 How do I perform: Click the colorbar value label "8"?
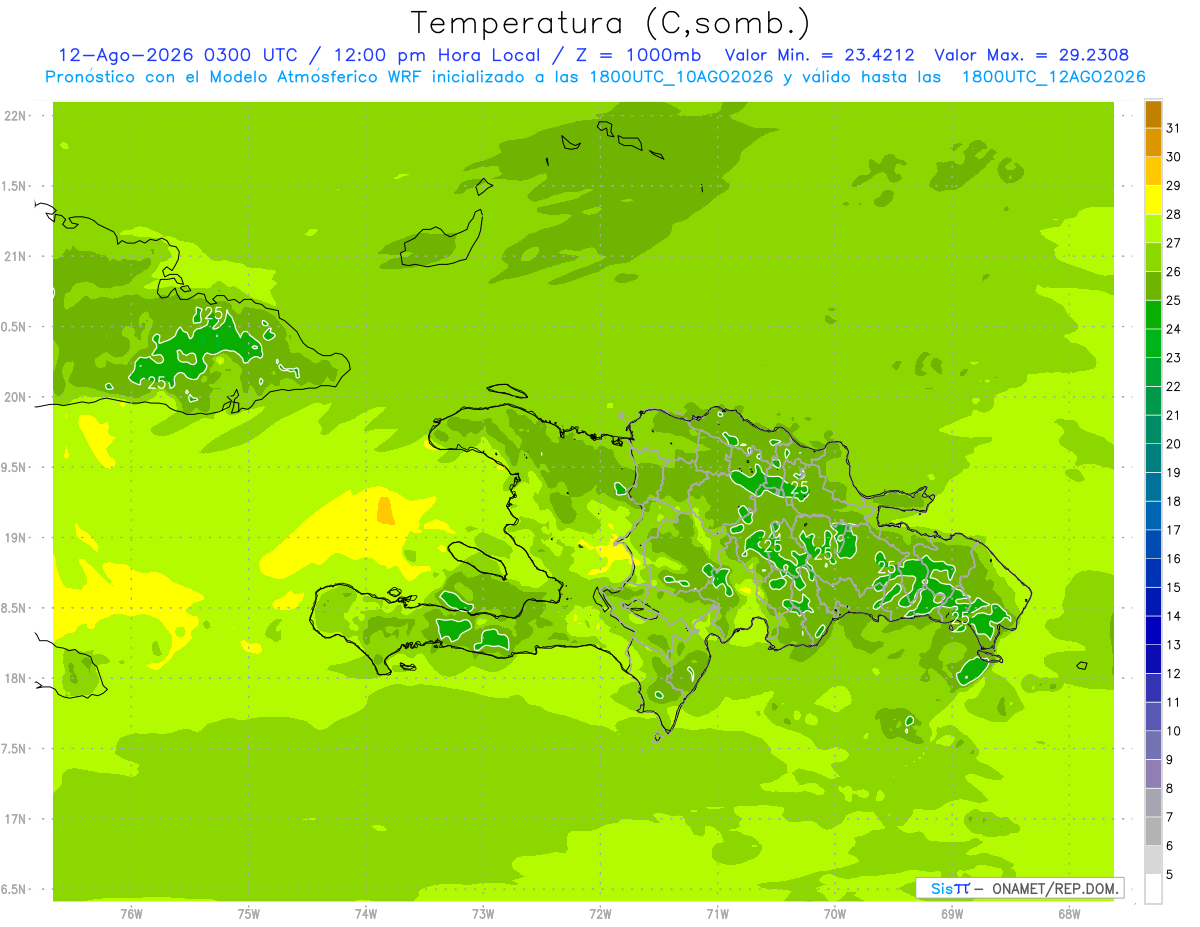pos(1170,789)
